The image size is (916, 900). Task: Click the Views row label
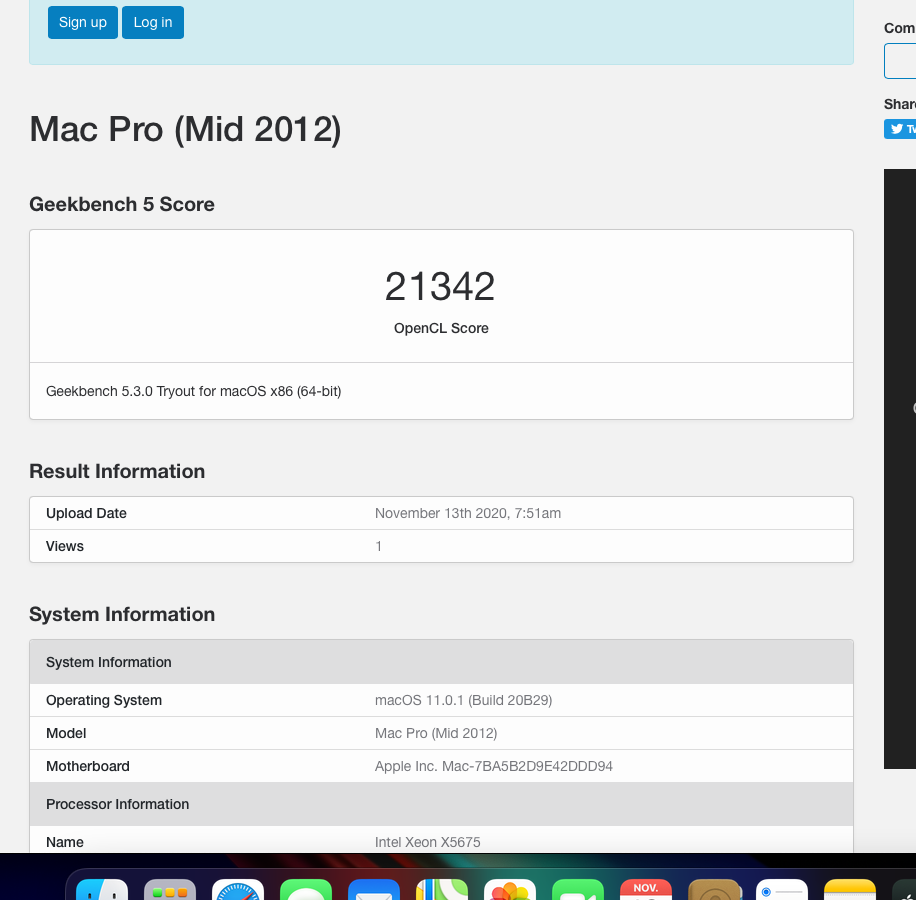pos(65,546)
